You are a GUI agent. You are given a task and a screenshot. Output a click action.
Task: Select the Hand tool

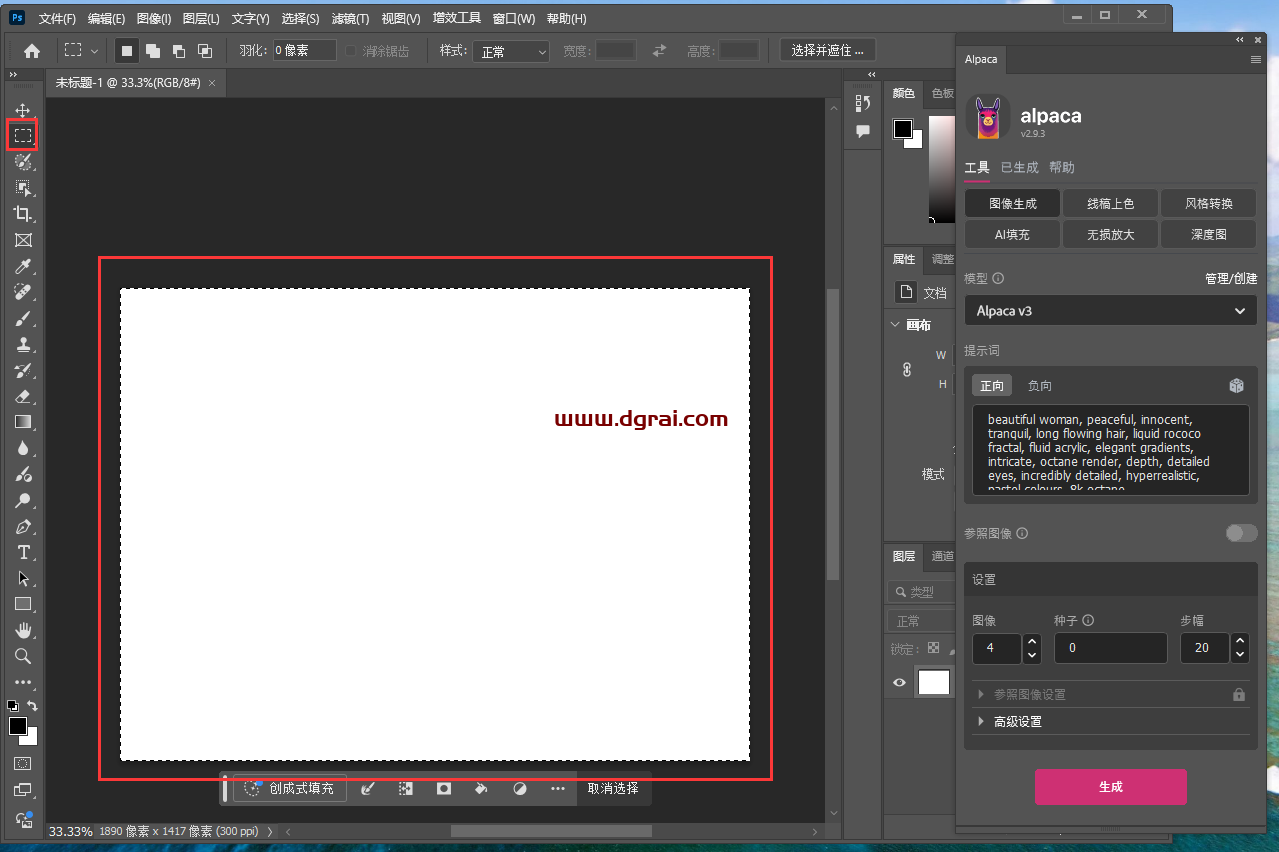23,630
